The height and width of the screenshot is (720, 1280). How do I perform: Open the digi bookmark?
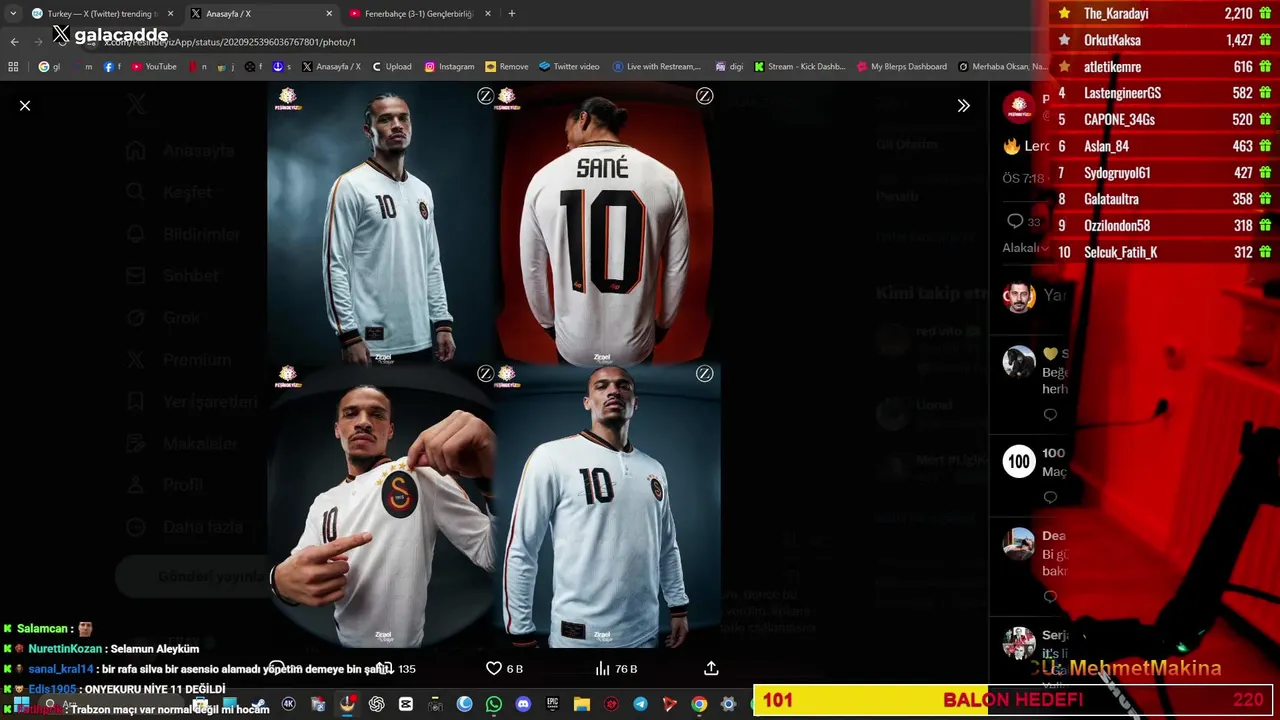coord(729,67)
